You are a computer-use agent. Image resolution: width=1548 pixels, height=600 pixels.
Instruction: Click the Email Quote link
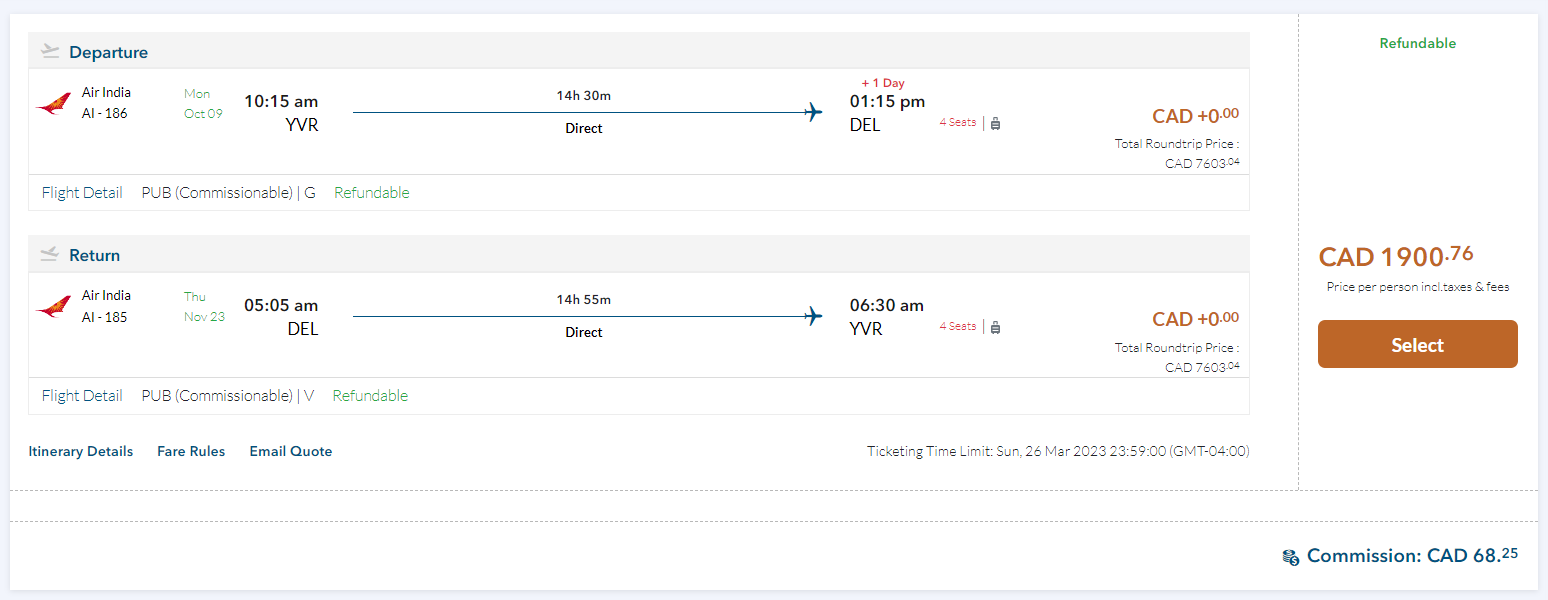tap(291, 451)
